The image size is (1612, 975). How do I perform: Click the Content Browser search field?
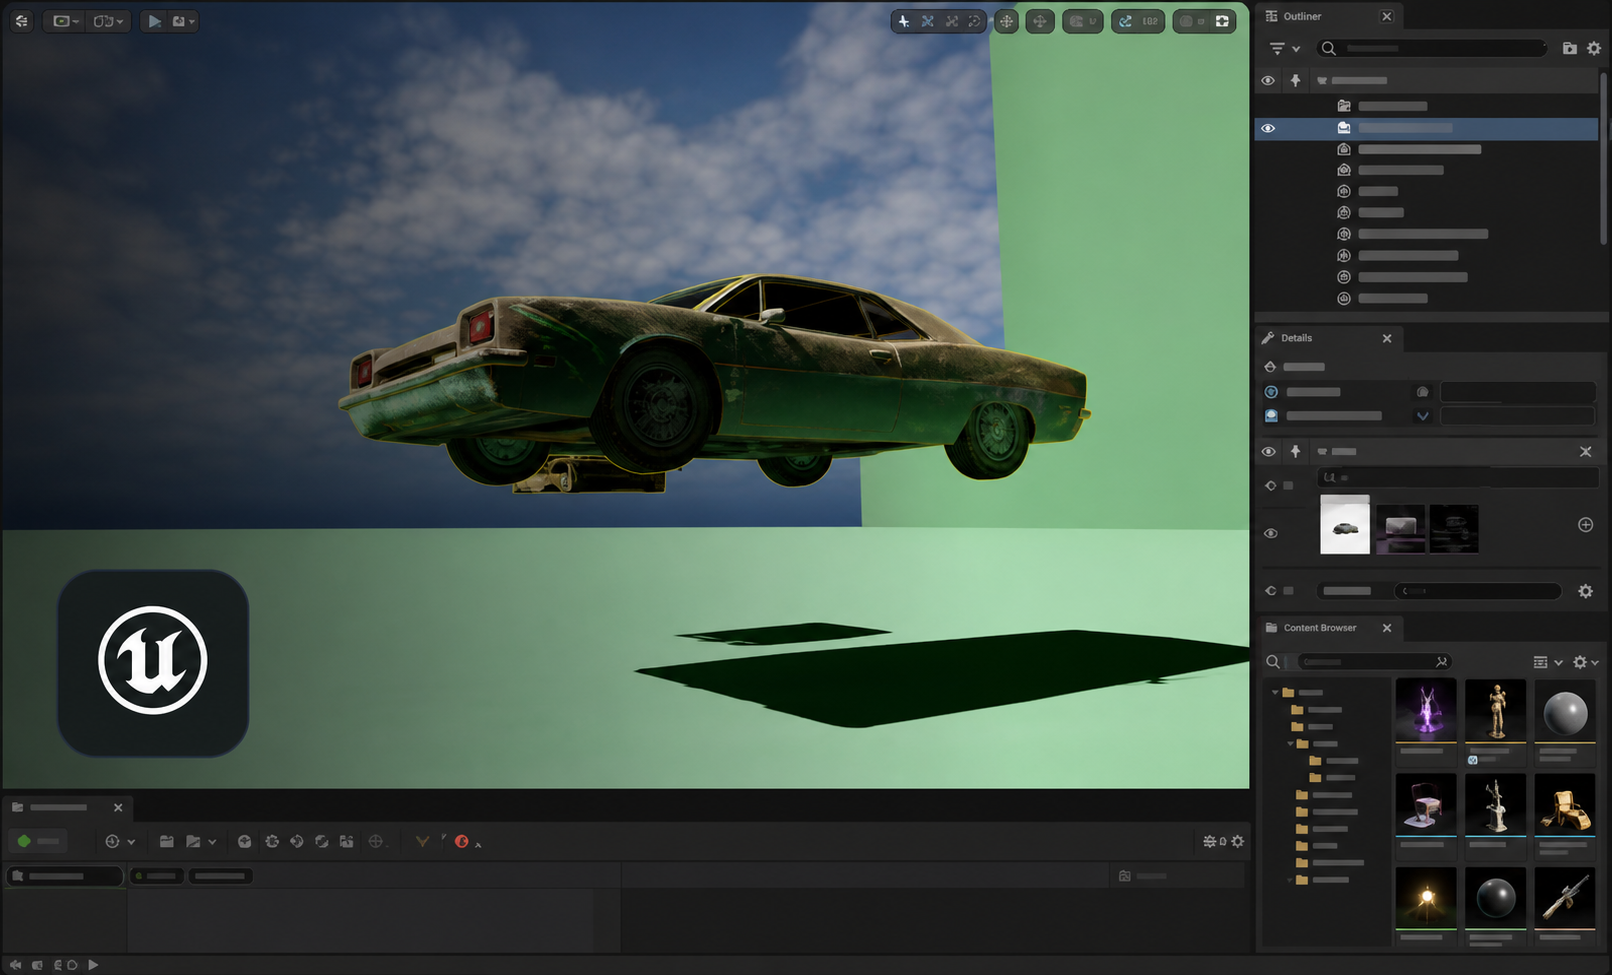(x=1374, y=662)
